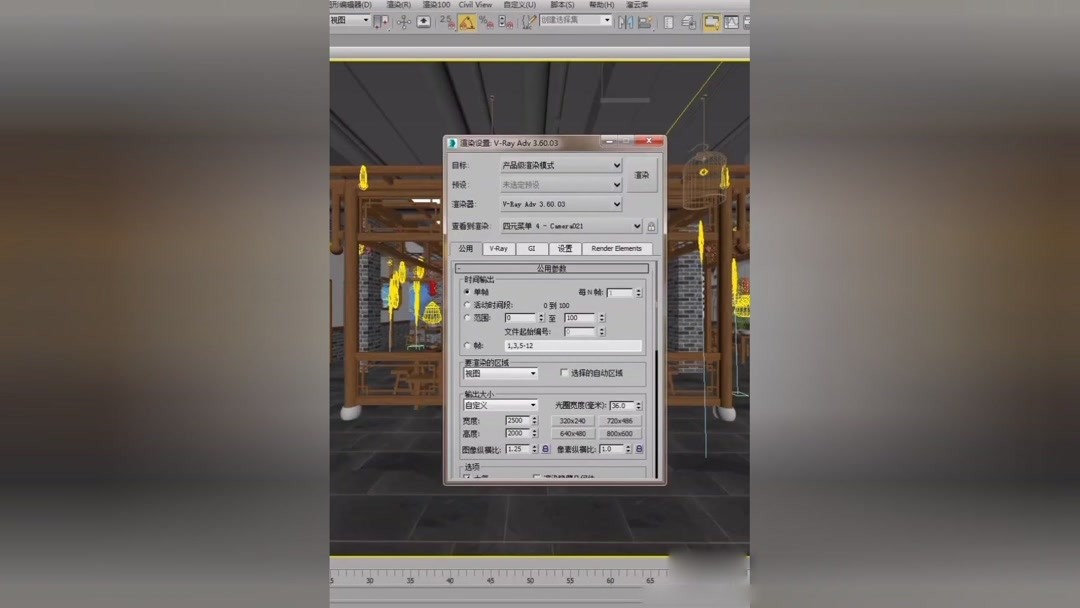Switch to the GI tab
This screenshot has width=1080, height=608.
point(531,248)
